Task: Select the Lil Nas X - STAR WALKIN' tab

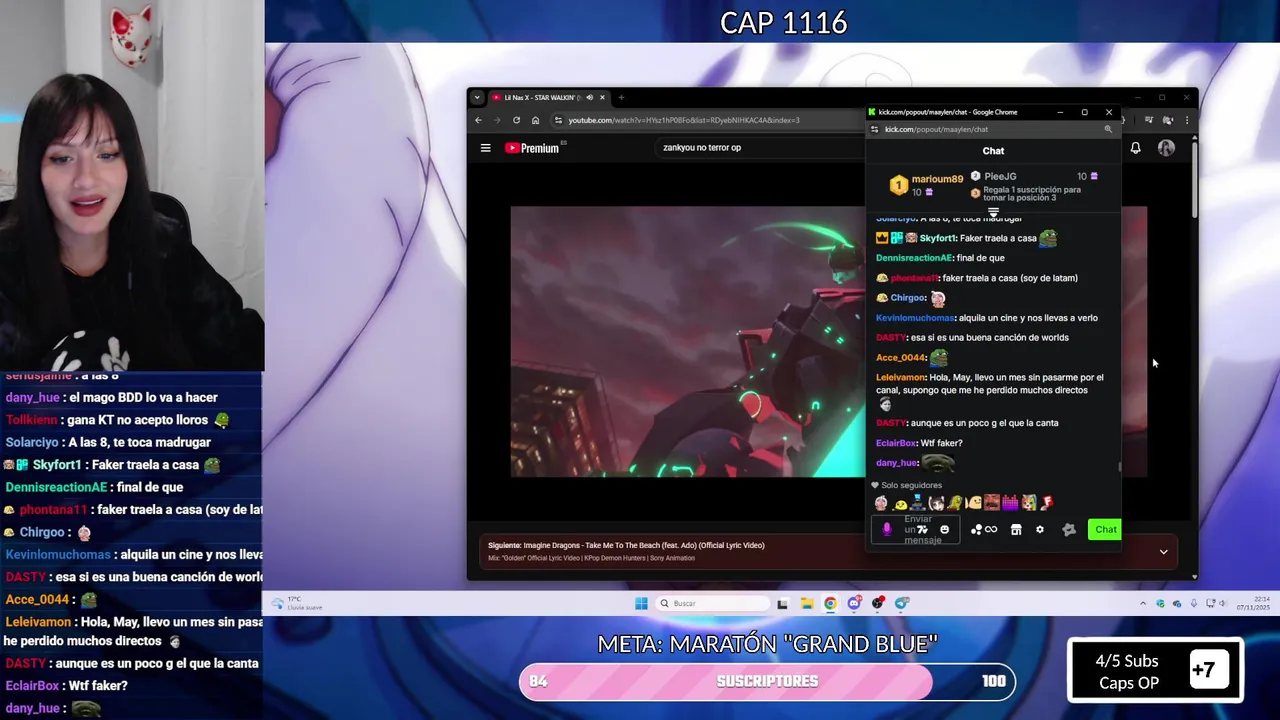Action: 548,97
